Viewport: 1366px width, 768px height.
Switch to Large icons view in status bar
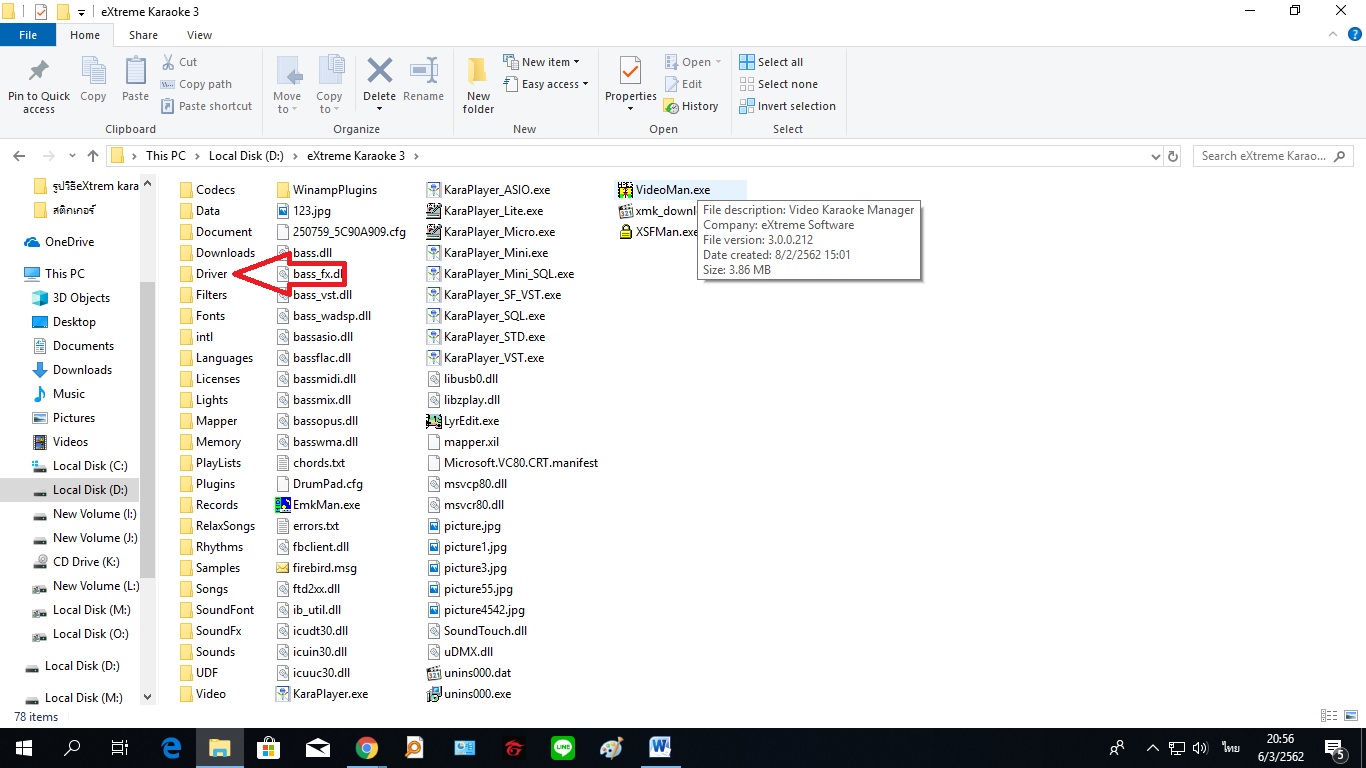click(1349, 716)
